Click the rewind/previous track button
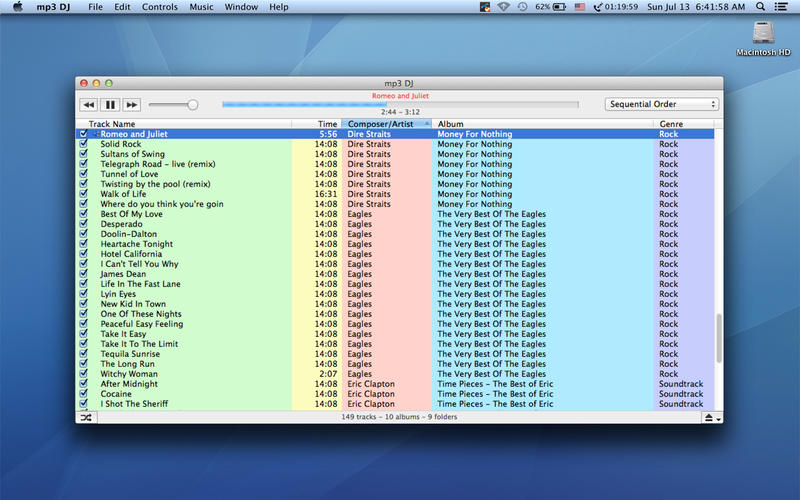Screen dimensions: 800x500 [88, 104]
